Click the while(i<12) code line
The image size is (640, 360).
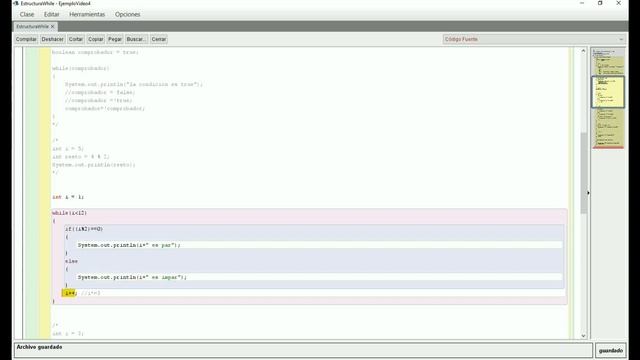point(69,213)
